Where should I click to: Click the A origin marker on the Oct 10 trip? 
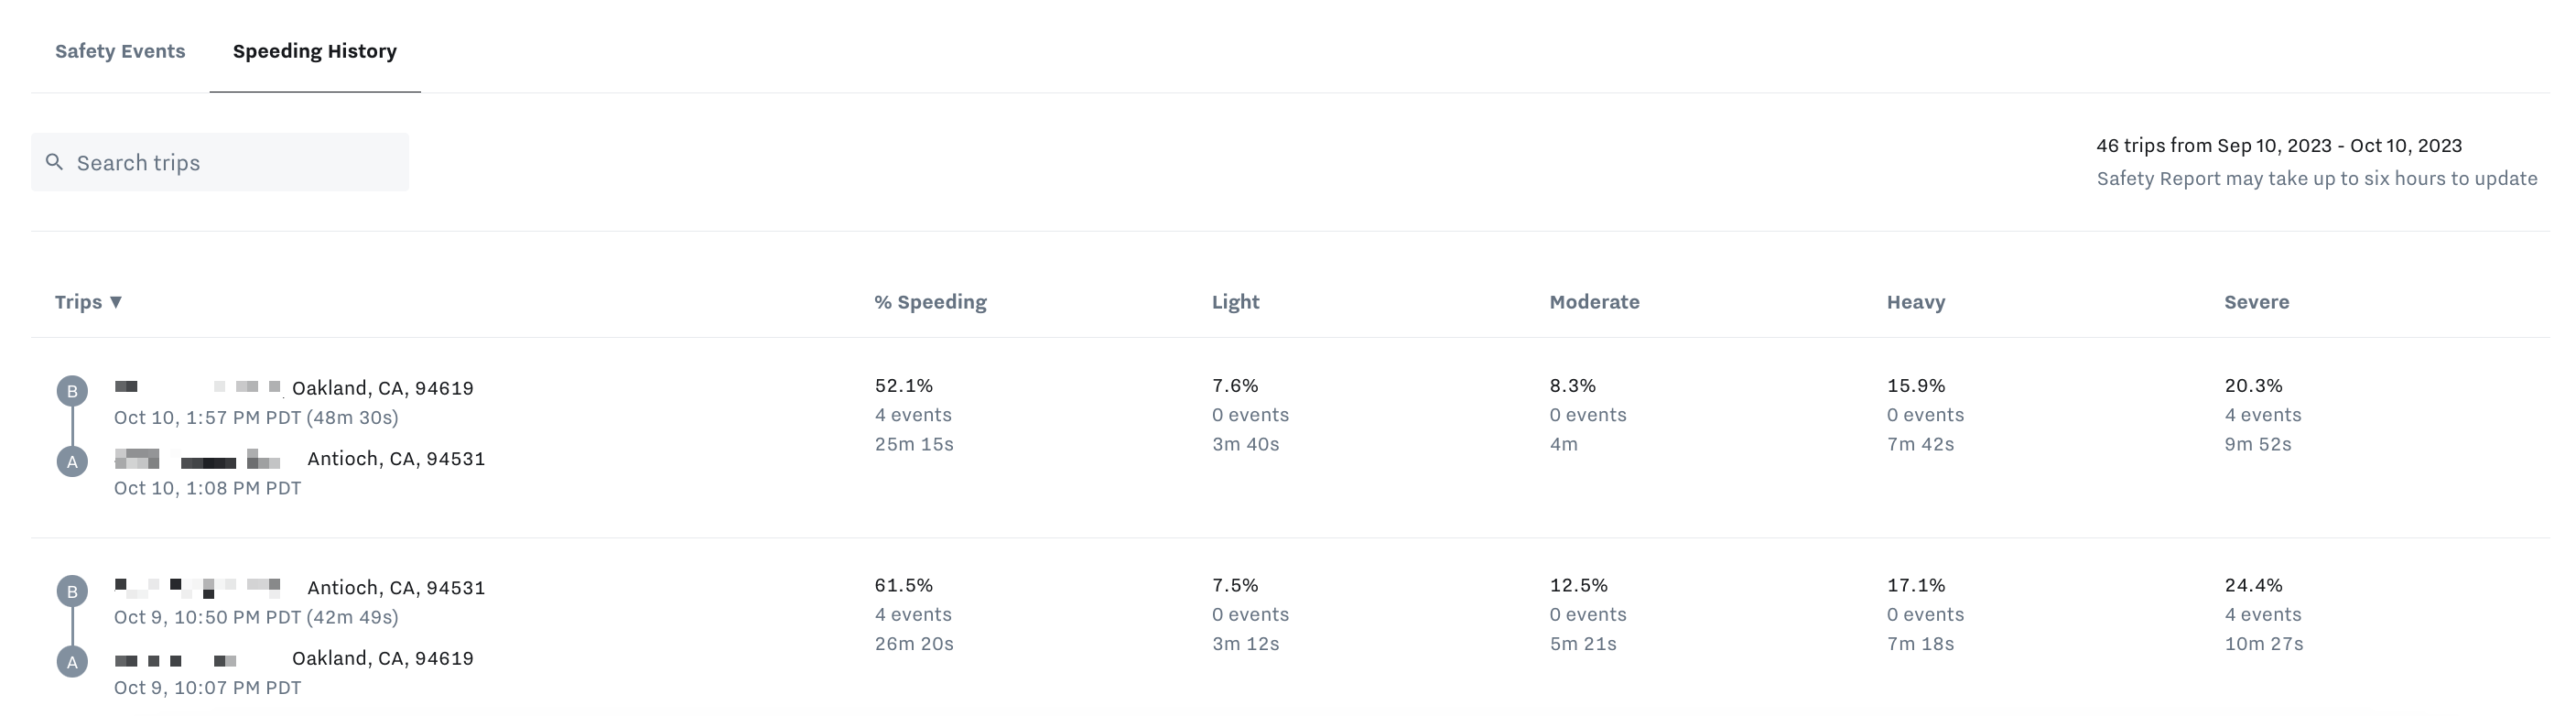point(73,462)
